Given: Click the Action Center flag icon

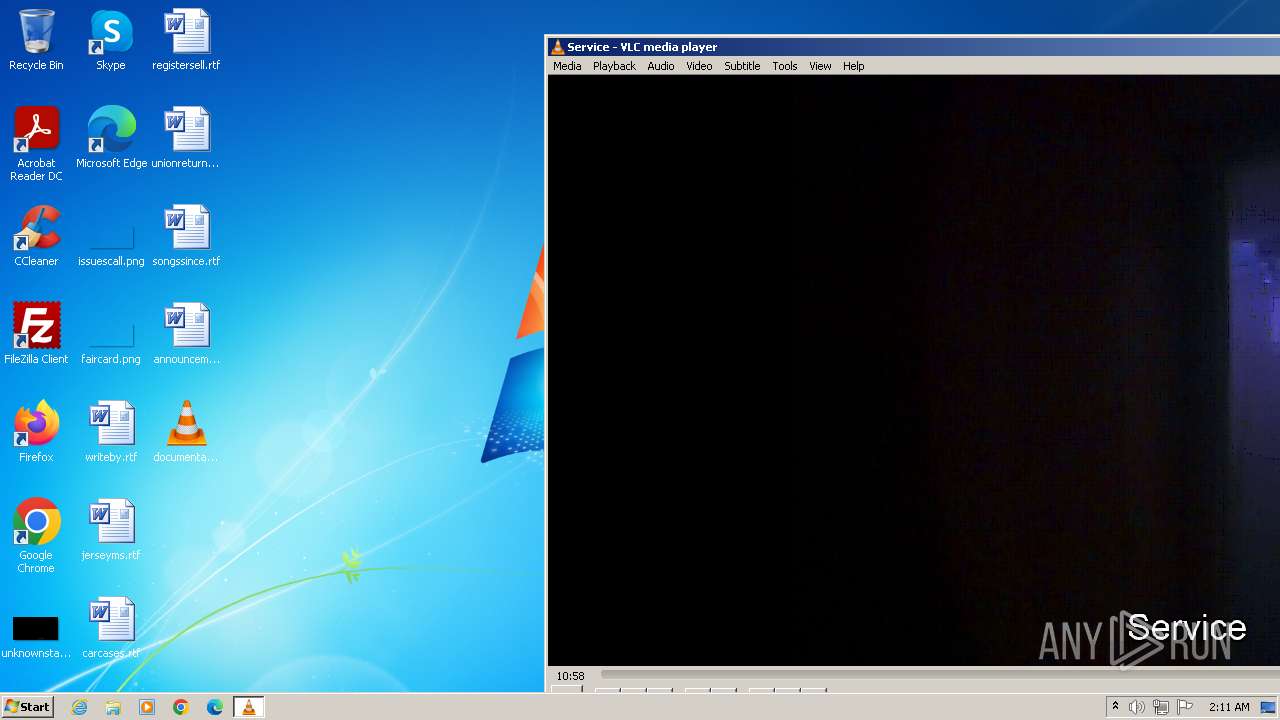Looking at the screenshot, I should [x=1185, y=707].
